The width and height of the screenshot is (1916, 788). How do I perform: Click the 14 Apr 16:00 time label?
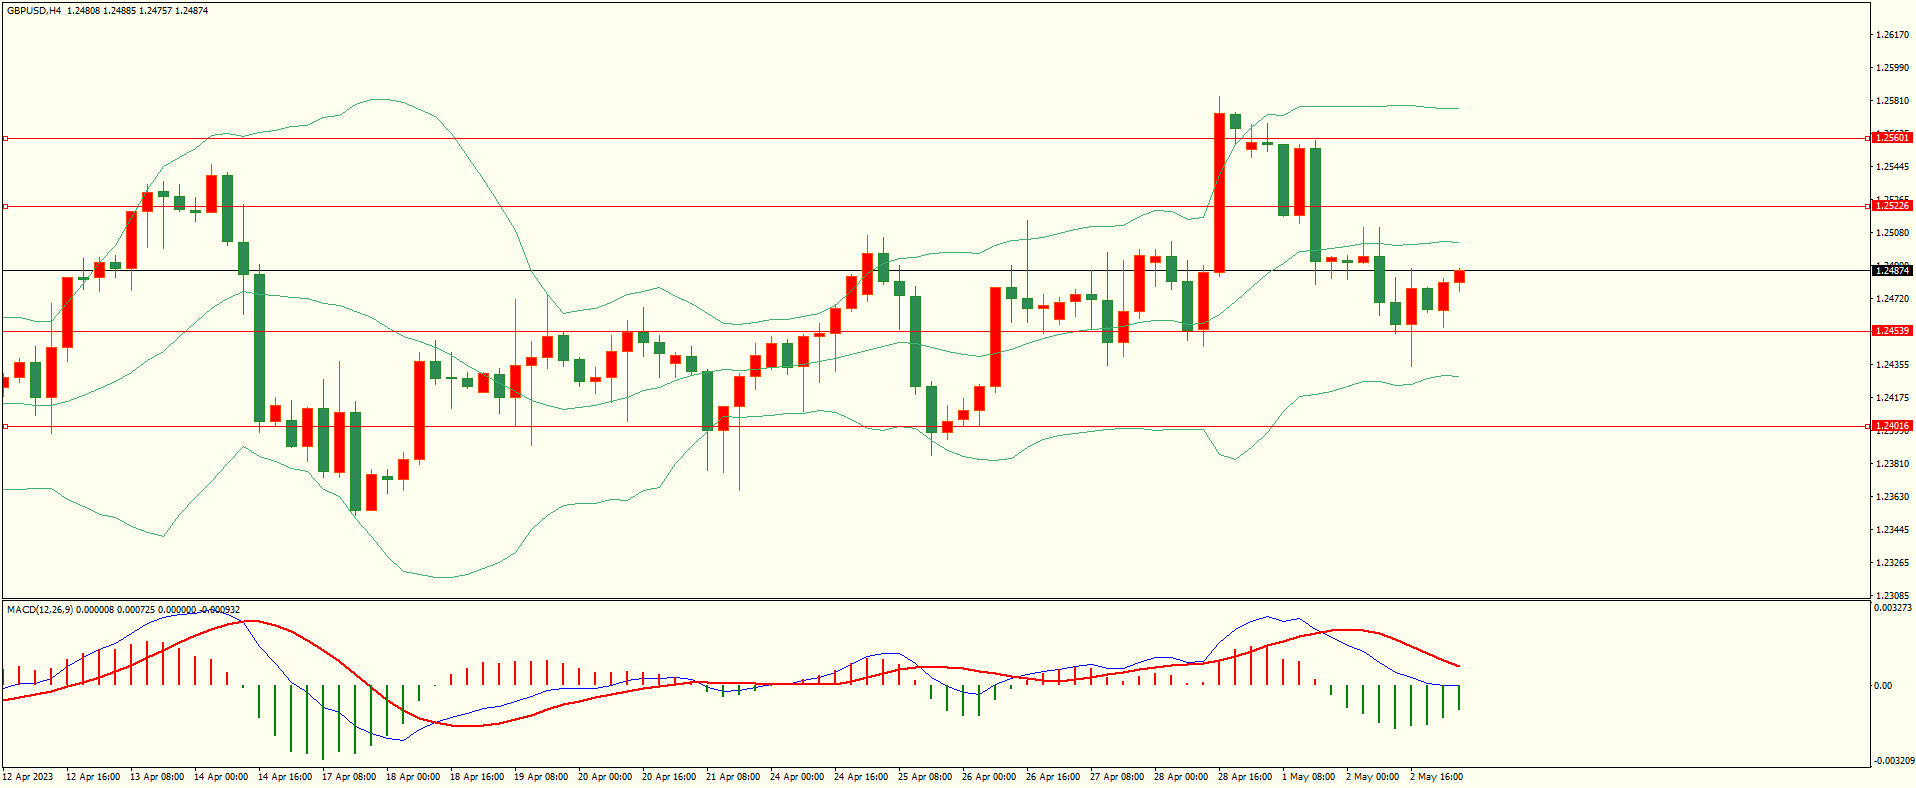[x=285, y=777]
